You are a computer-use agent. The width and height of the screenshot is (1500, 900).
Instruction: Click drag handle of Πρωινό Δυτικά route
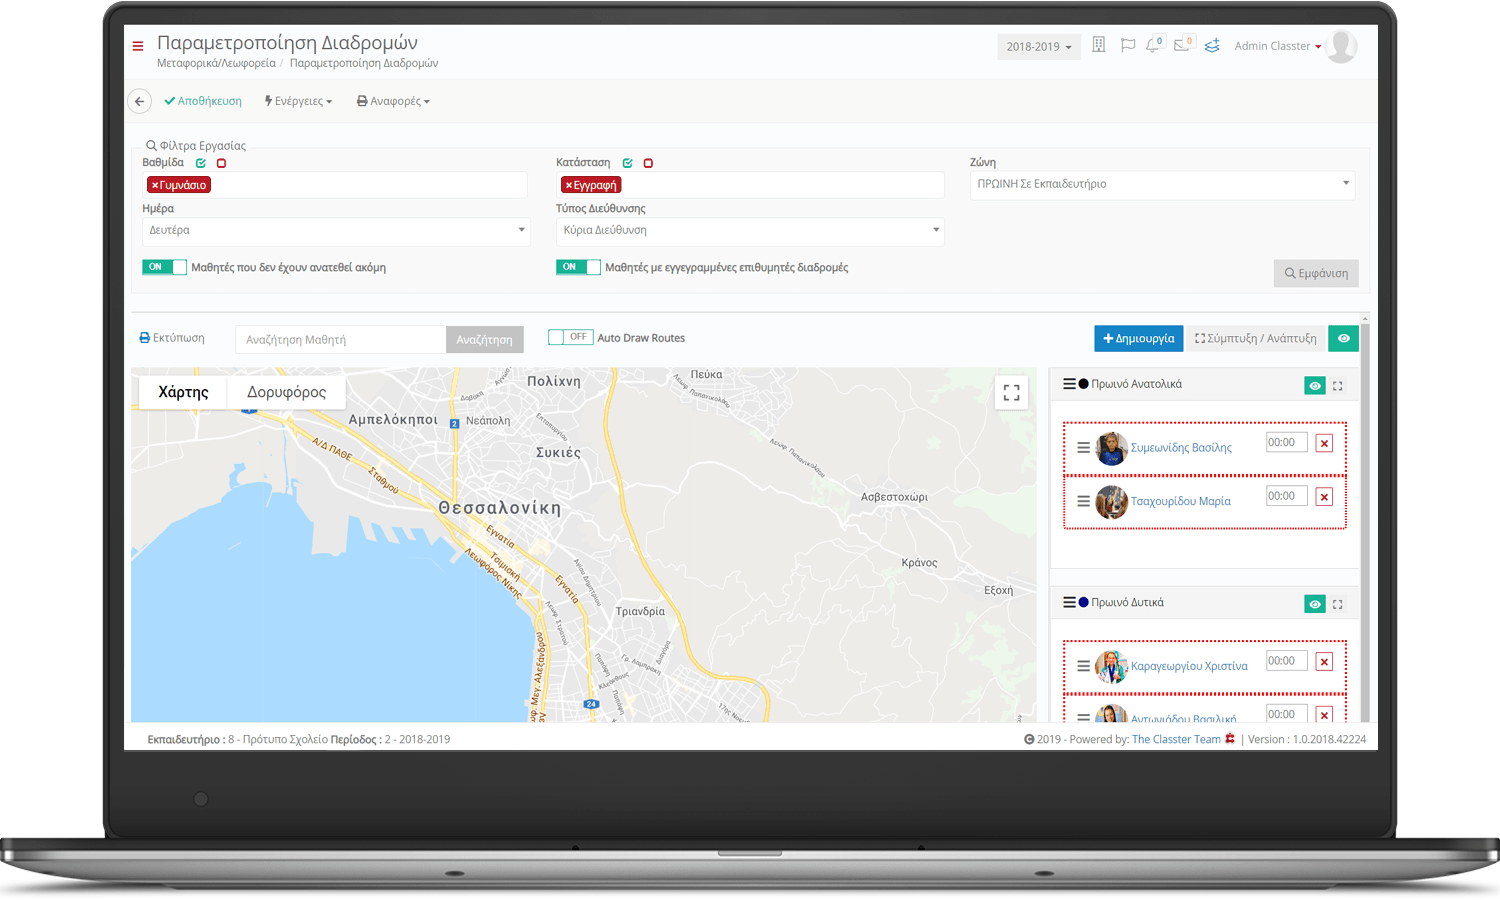click(x=1069, y=602)
